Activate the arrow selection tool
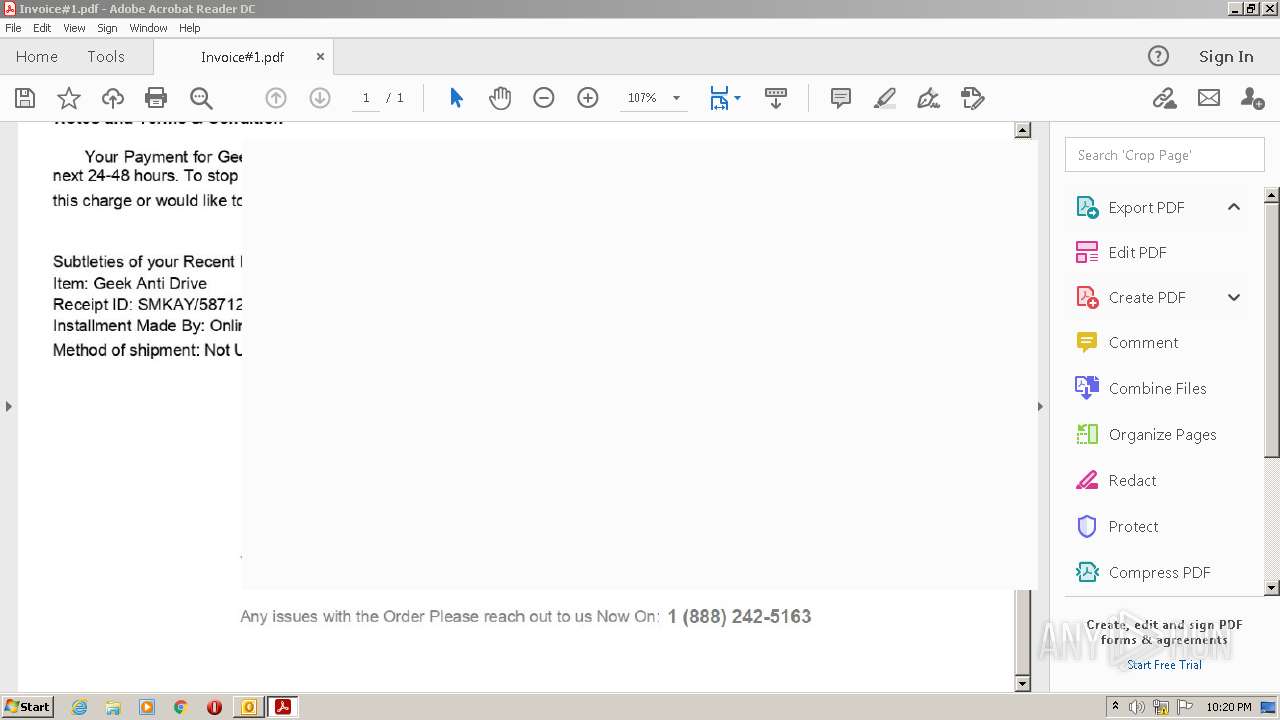 pos(456,98)
